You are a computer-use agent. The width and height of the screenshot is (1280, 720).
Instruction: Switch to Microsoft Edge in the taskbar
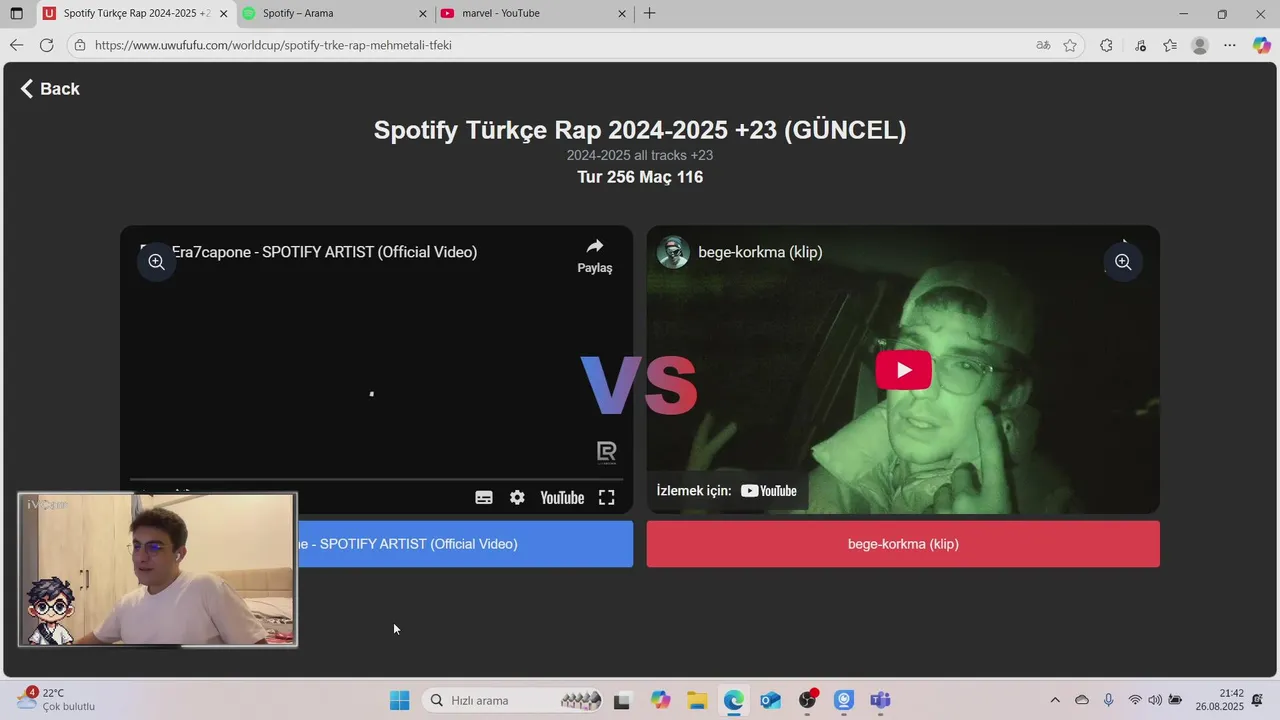click(734, 700)
